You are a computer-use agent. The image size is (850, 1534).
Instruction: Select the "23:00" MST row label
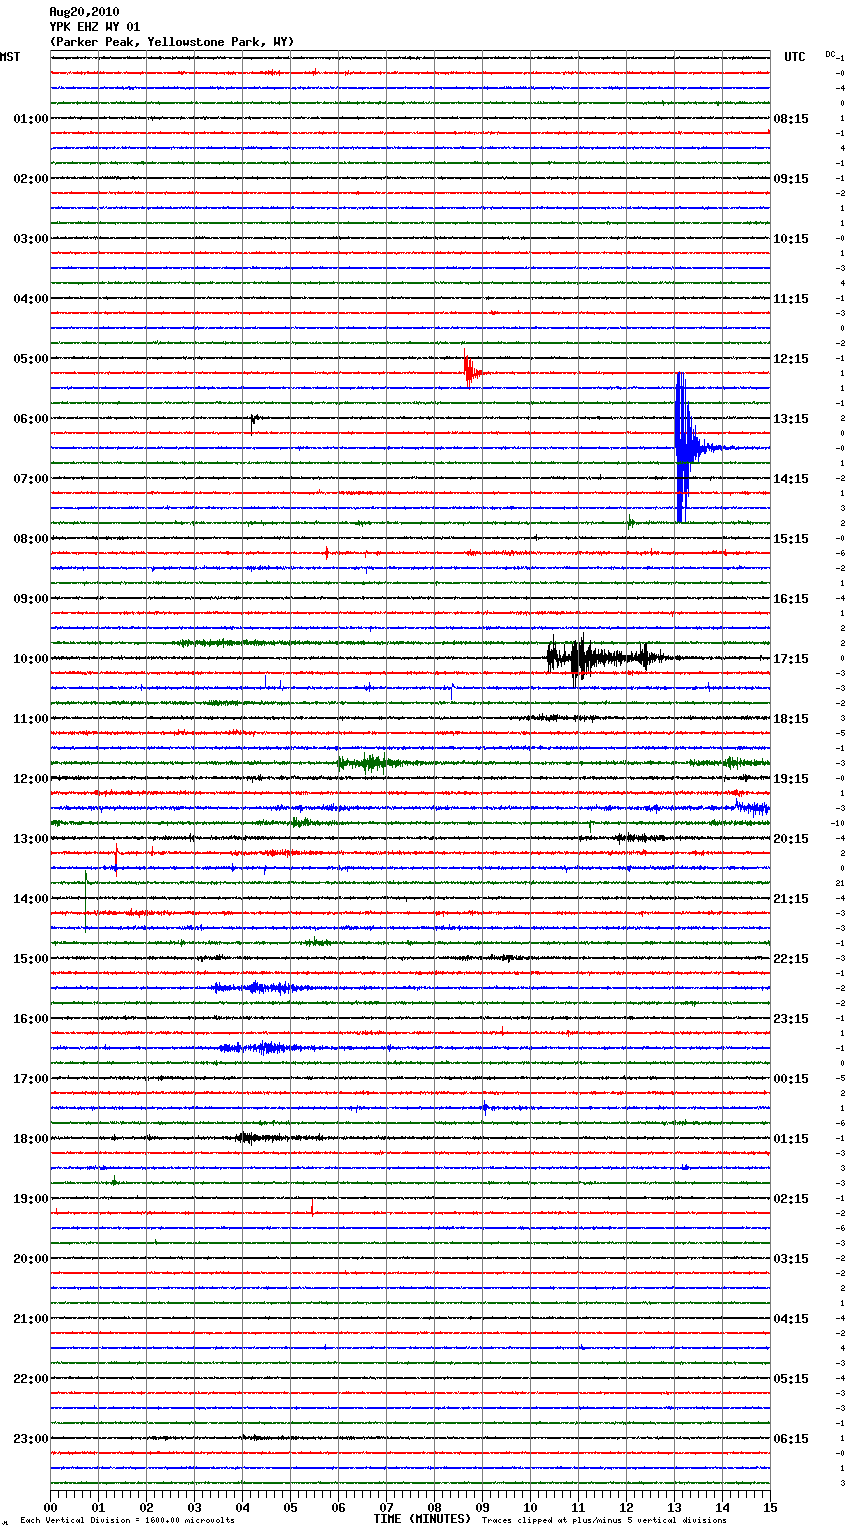(30, 1439)
